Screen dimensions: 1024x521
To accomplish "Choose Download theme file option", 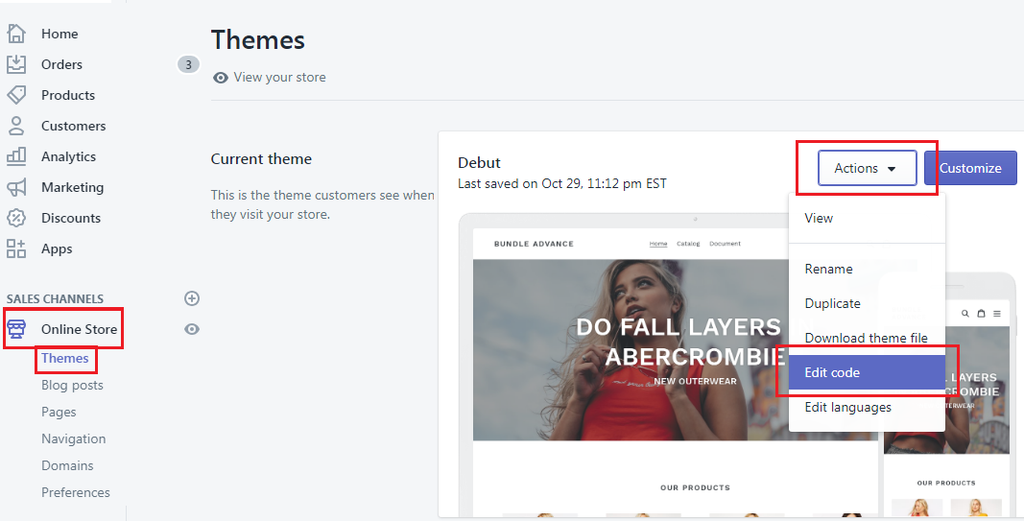I will click(x=867, y=338).
